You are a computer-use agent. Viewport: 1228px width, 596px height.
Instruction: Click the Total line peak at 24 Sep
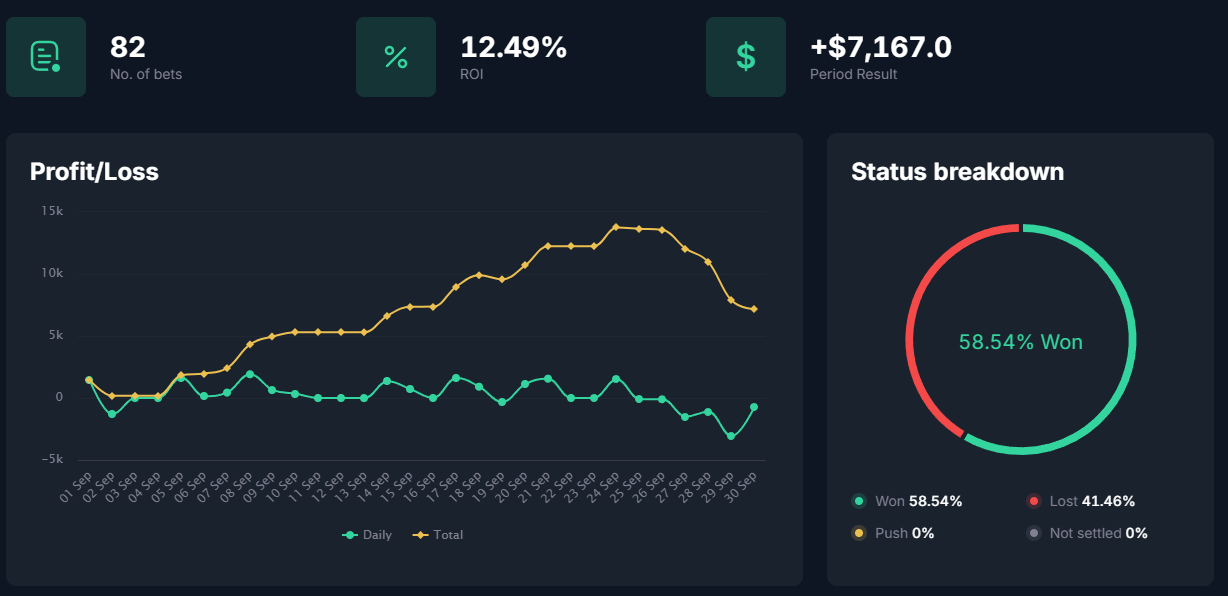tap(616, 227)
